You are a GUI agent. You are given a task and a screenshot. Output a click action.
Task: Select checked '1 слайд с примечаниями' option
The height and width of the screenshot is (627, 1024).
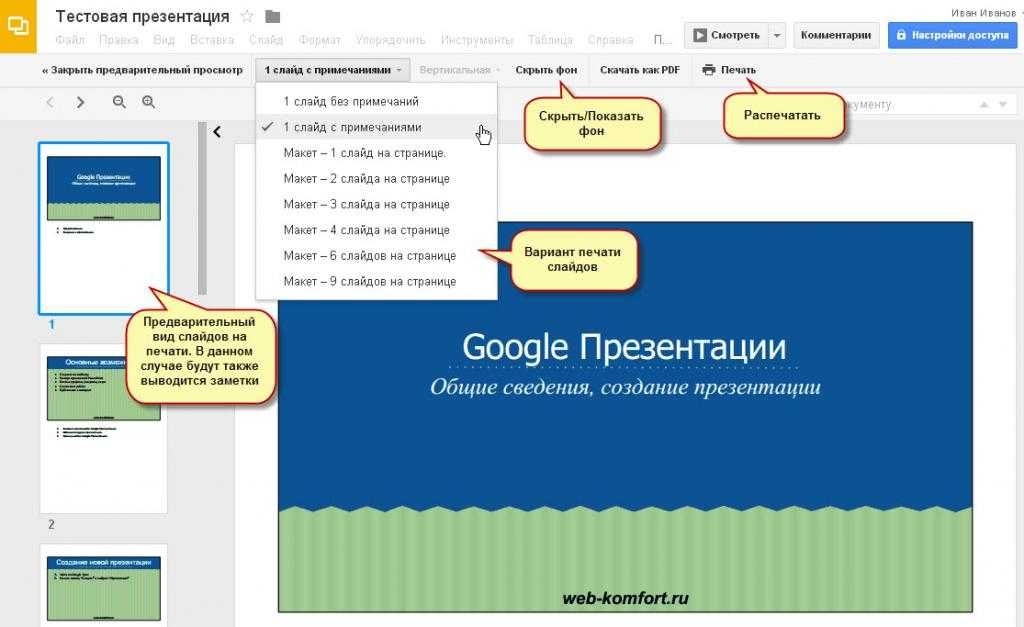point(376,127)
